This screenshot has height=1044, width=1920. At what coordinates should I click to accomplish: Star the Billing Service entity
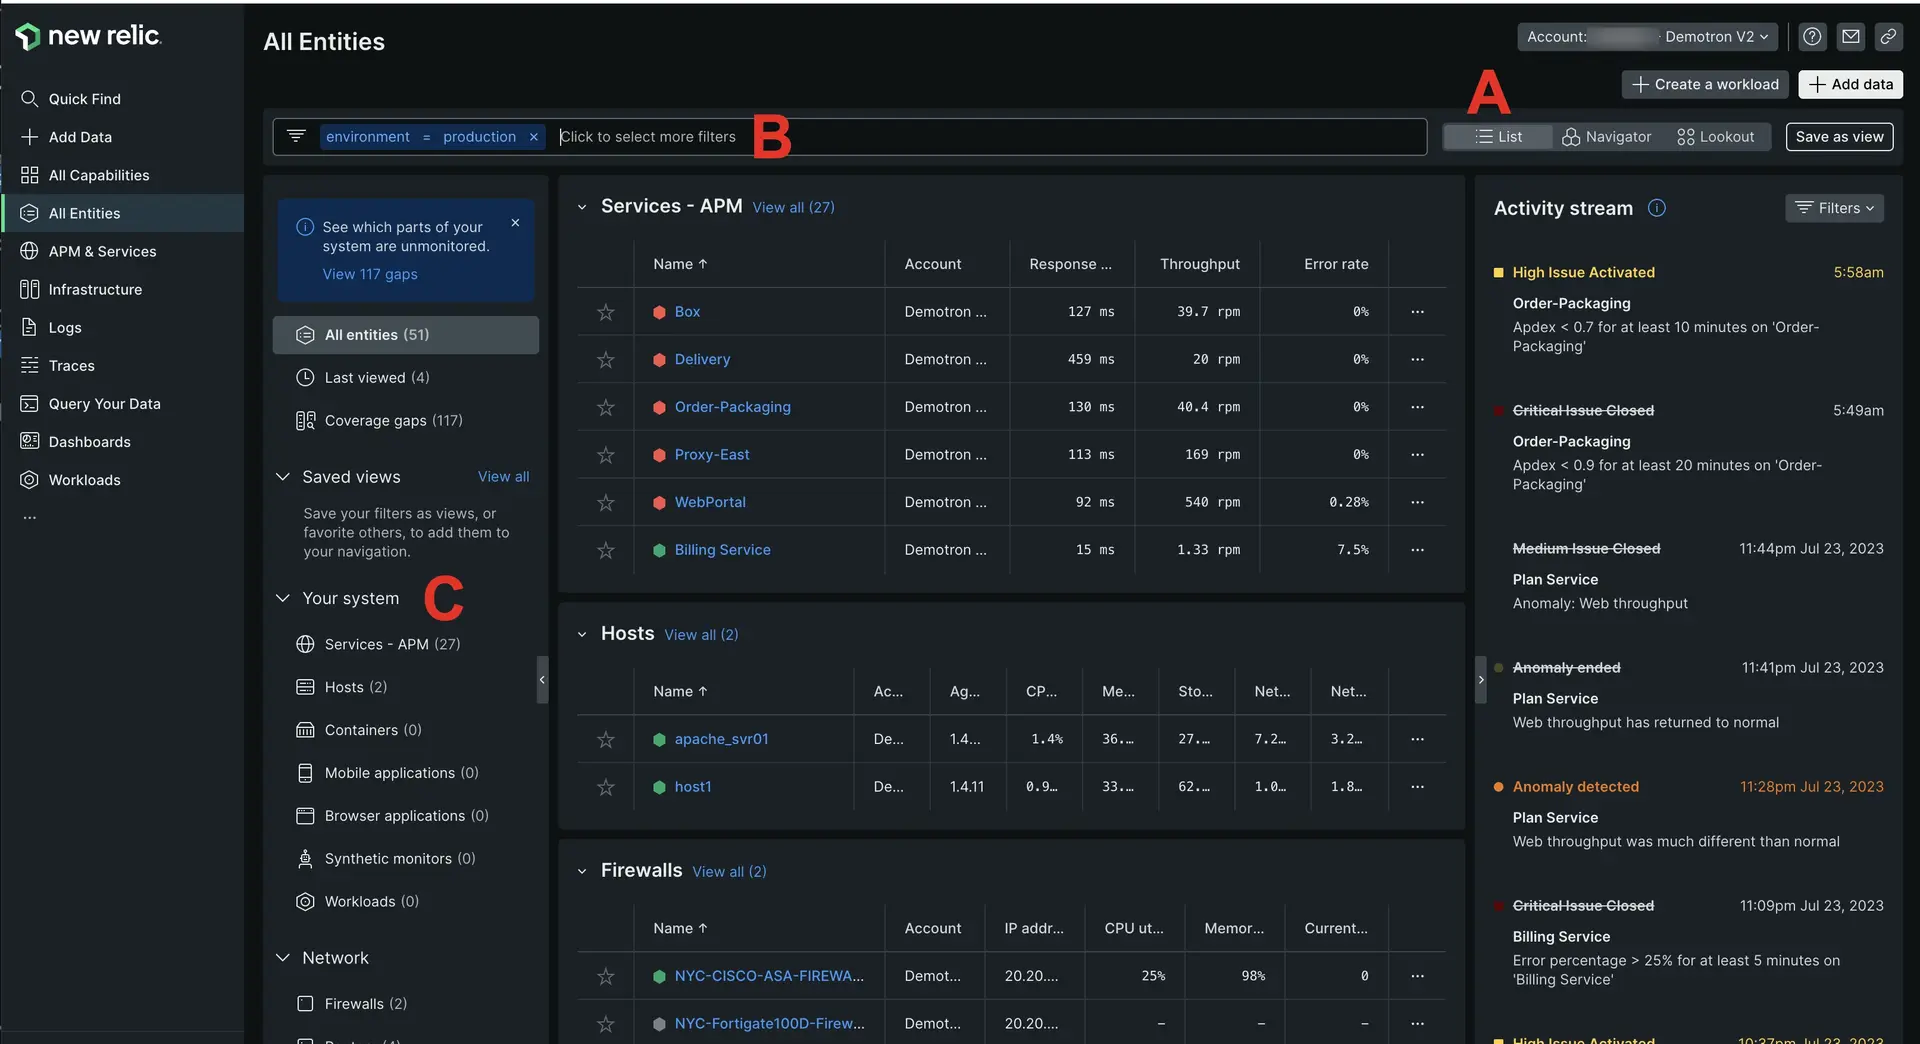click(x=606, y=550)
